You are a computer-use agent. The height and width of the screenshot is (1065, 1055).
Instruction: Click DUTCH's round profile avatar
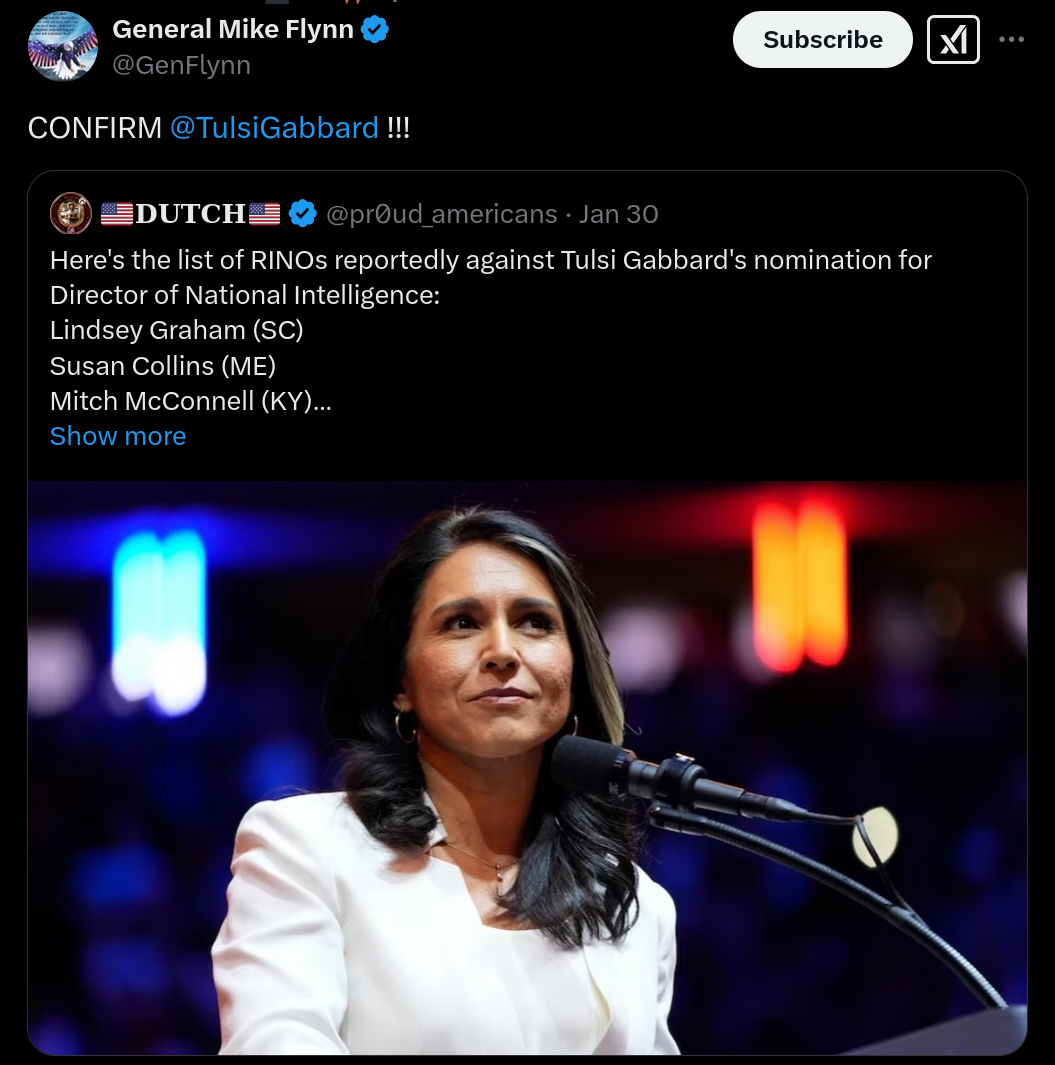point(71,213)
